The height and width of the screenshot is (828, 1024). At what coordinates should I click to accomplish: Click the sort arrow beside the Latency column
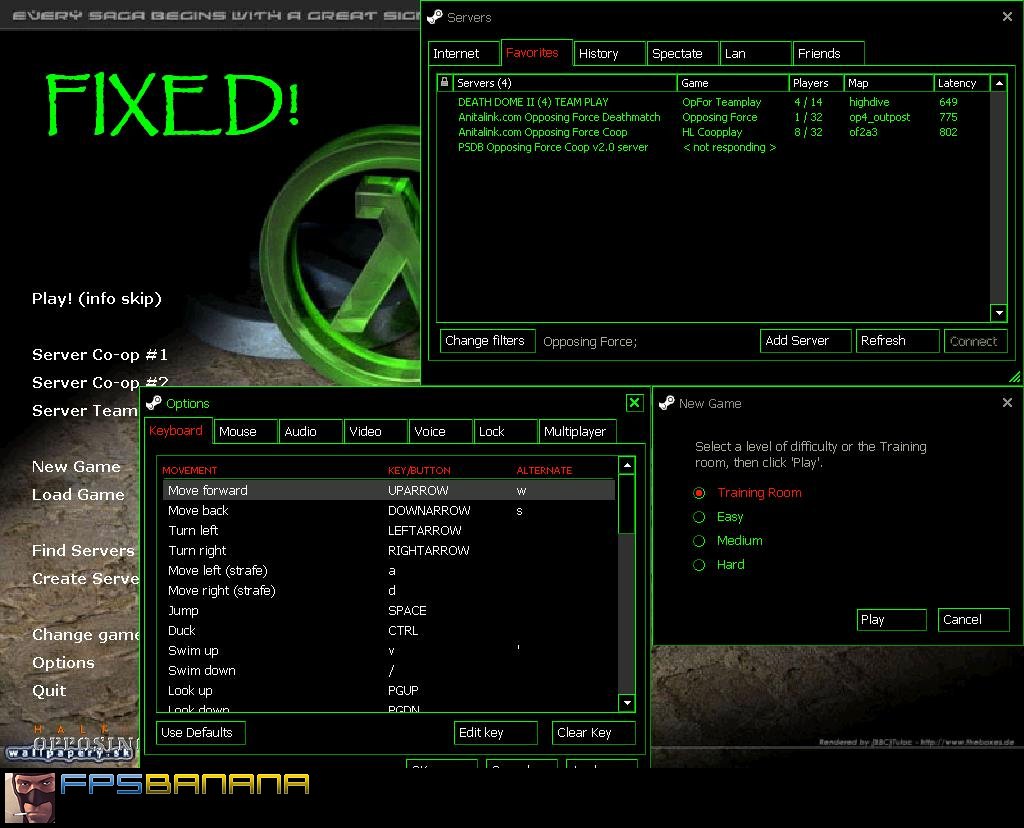[x=998, y=83]
